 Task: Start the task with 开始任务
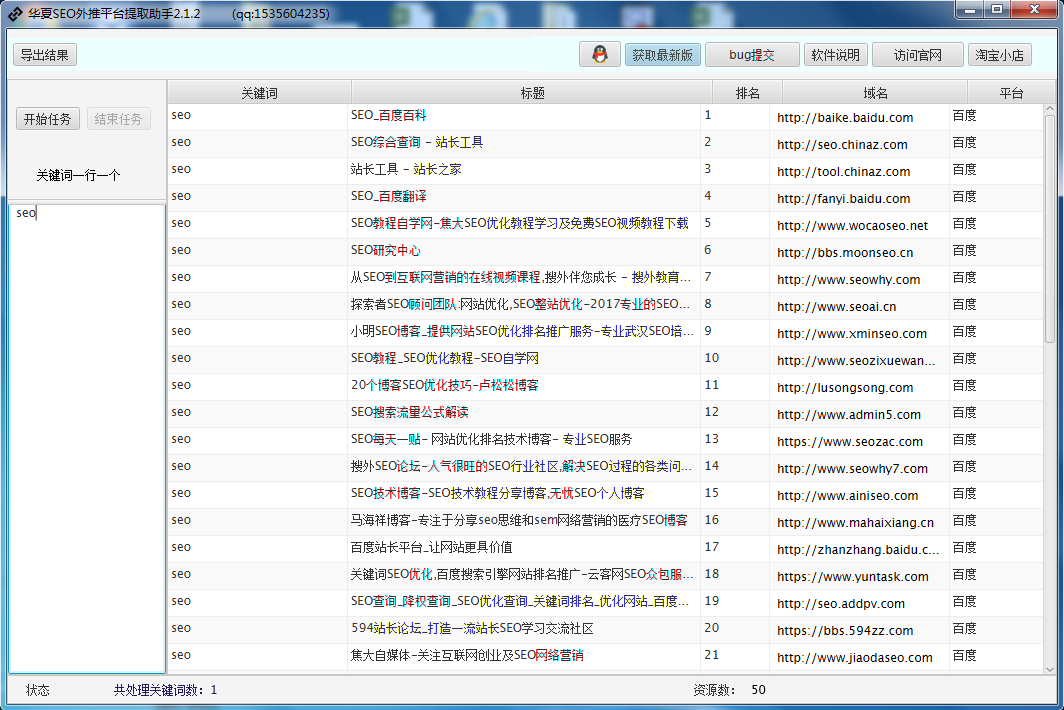click(x=48, y=119)
